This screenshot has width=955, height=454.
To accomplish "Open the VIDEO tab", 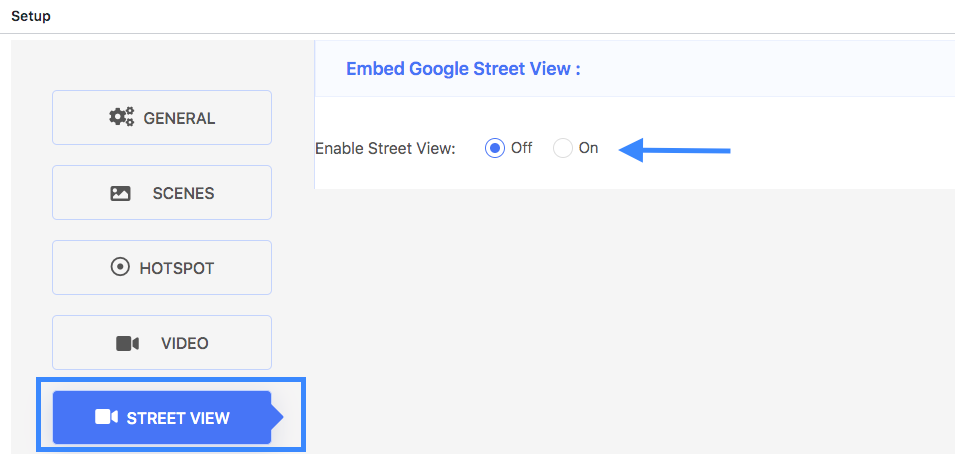I will 162,342.
